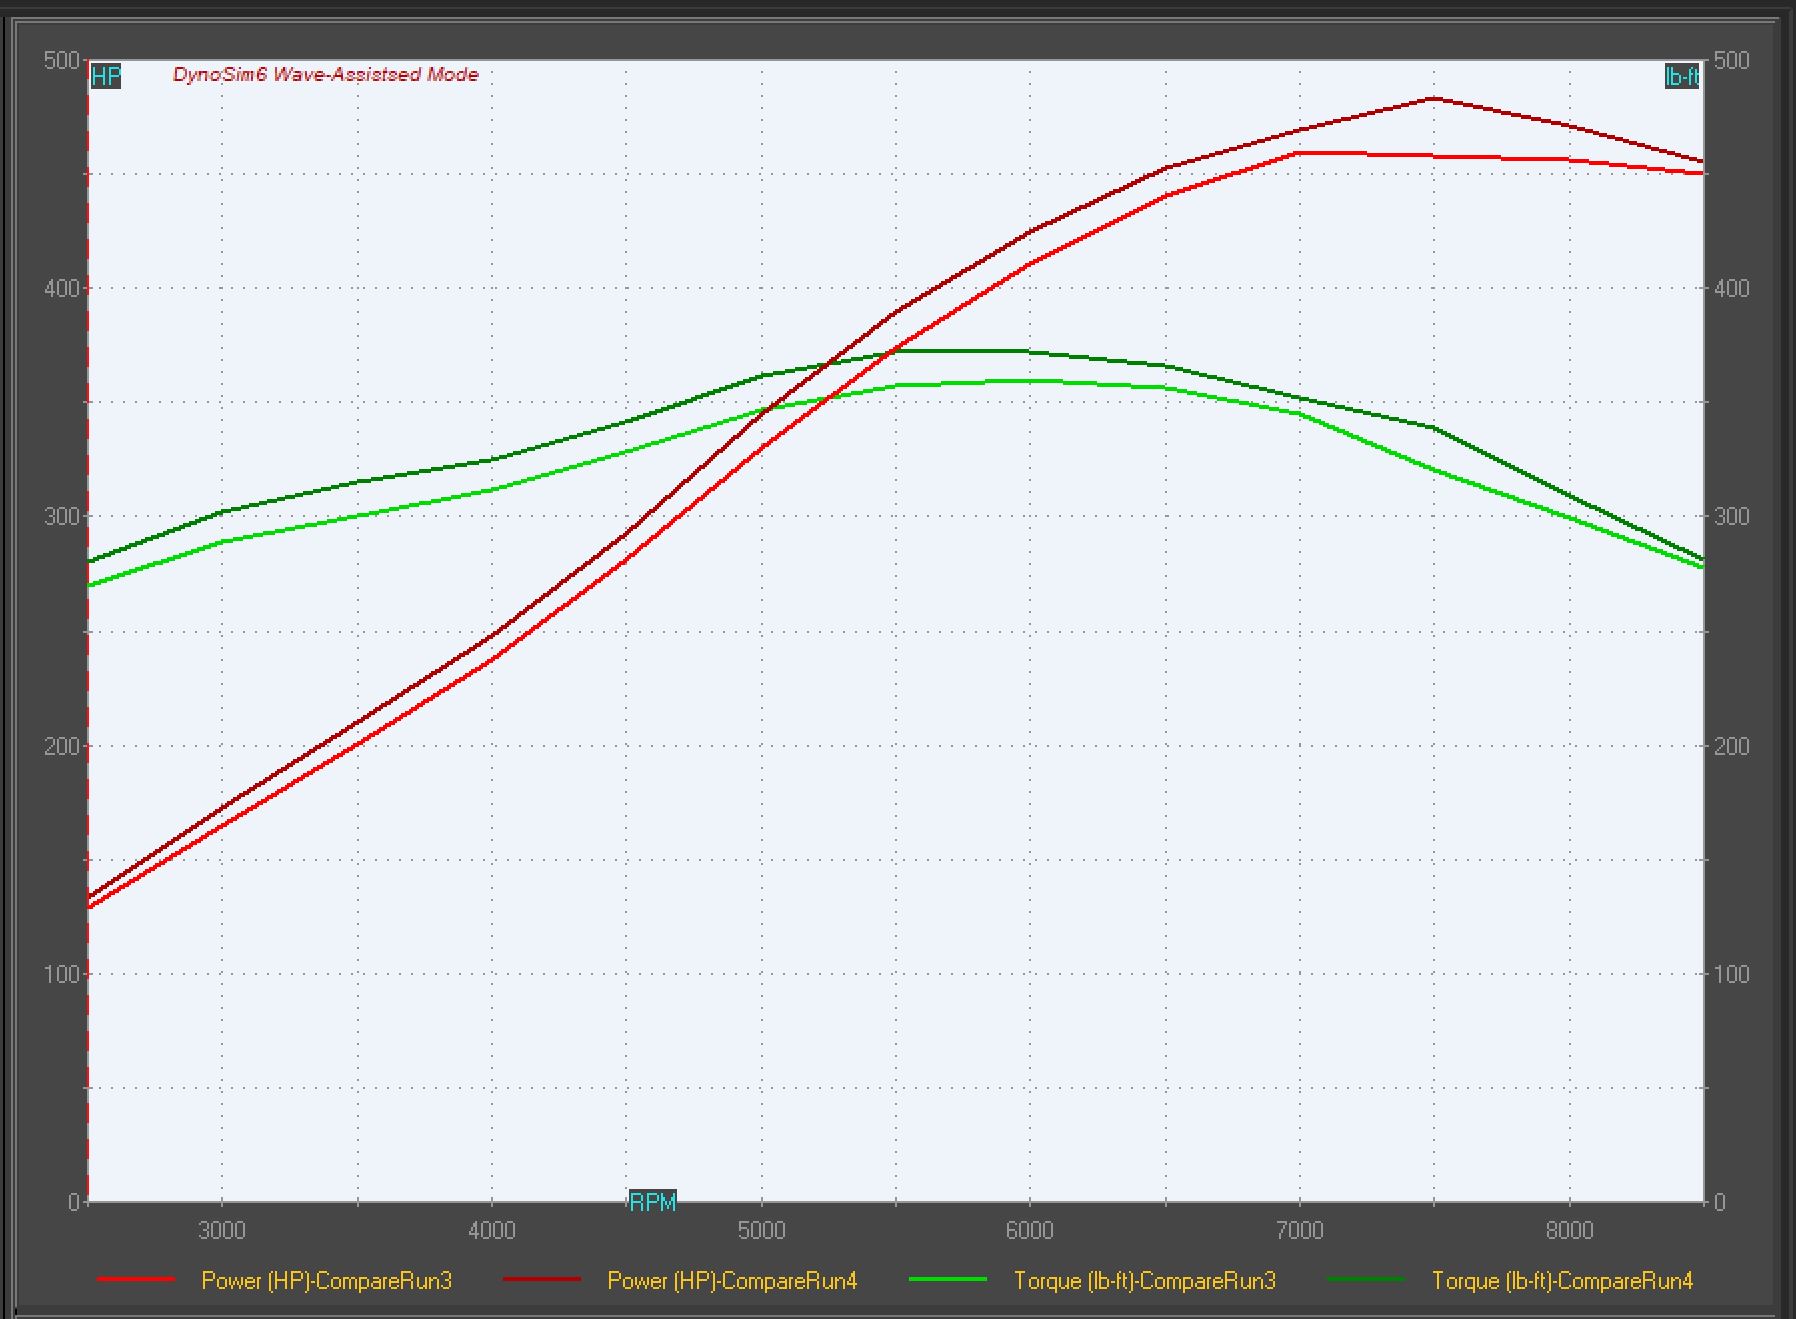
Task: Click the lb-ft axis label tag
Action: (x=1681, y=77)
